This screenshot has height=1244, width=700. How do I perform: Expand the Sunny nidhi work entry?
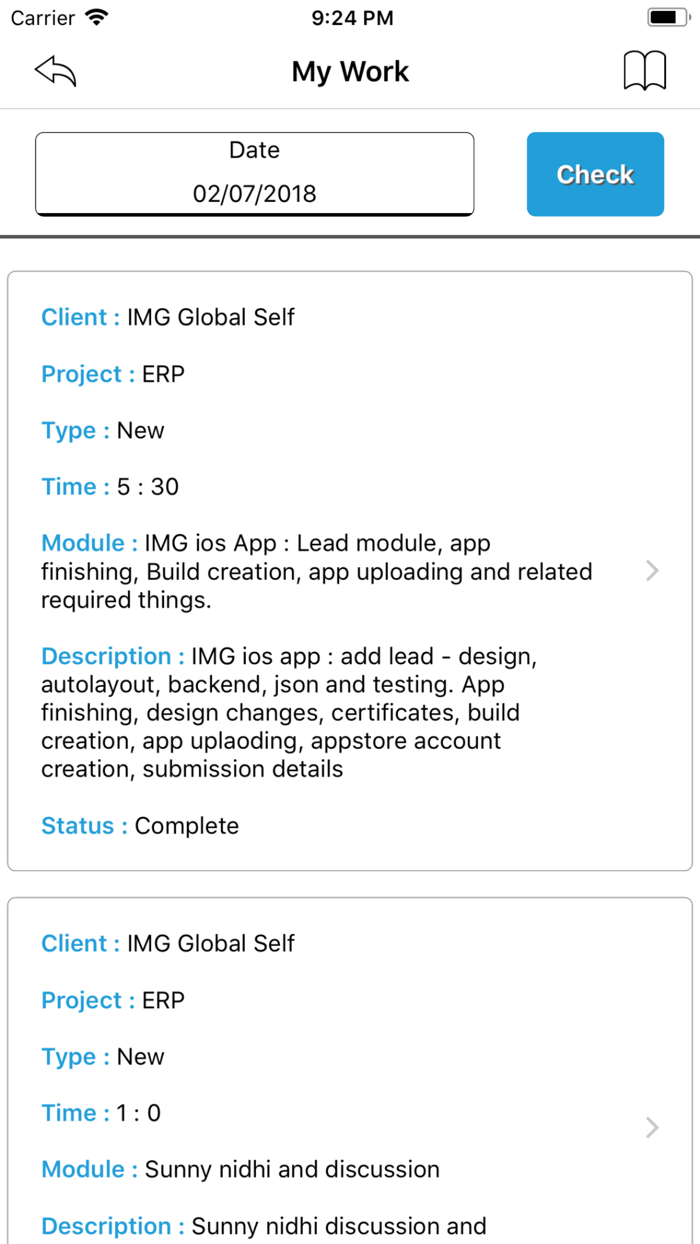click(652, 1127)
